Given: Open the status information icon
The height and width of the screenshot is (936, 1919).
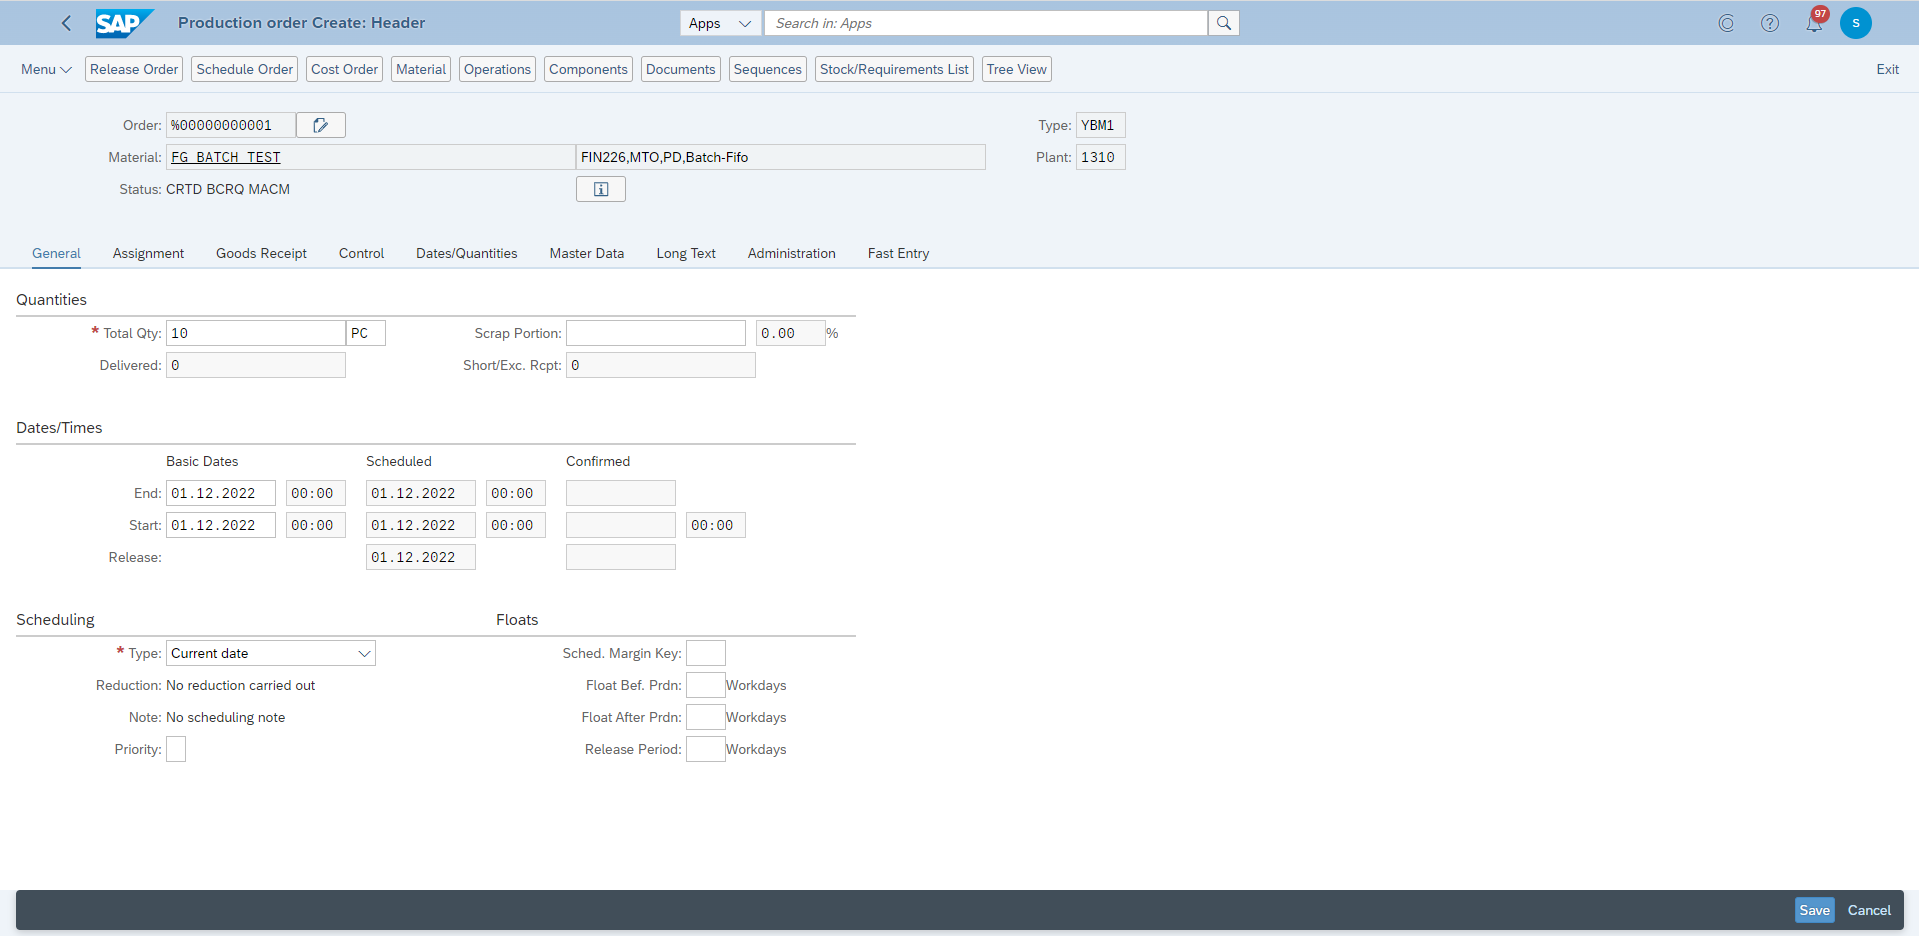Looking at the screenshot, I should 601,189.
